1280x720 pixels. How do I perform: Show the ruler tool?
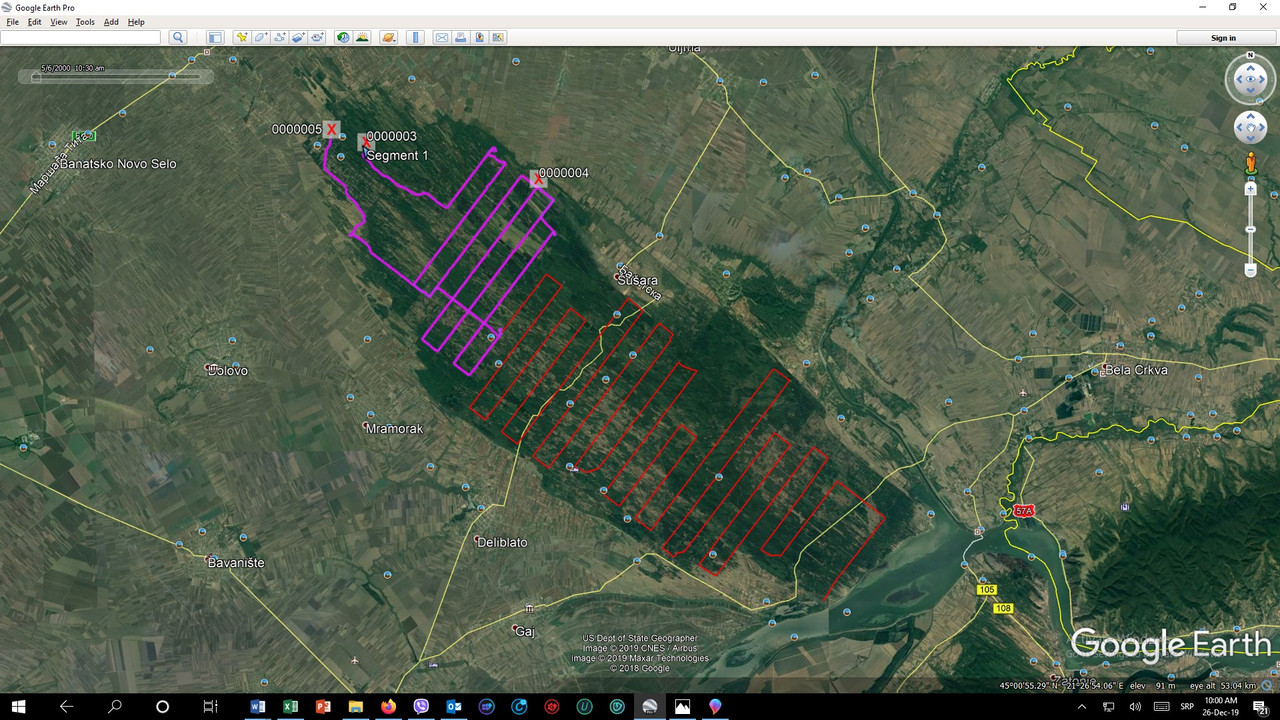coord(416,37)
